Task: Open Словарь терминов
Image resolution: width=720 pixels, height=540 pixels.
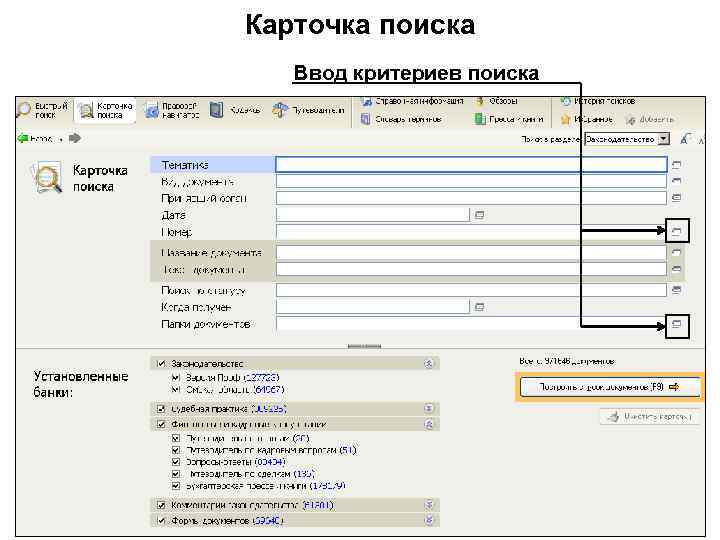Action: click(401, 119)
